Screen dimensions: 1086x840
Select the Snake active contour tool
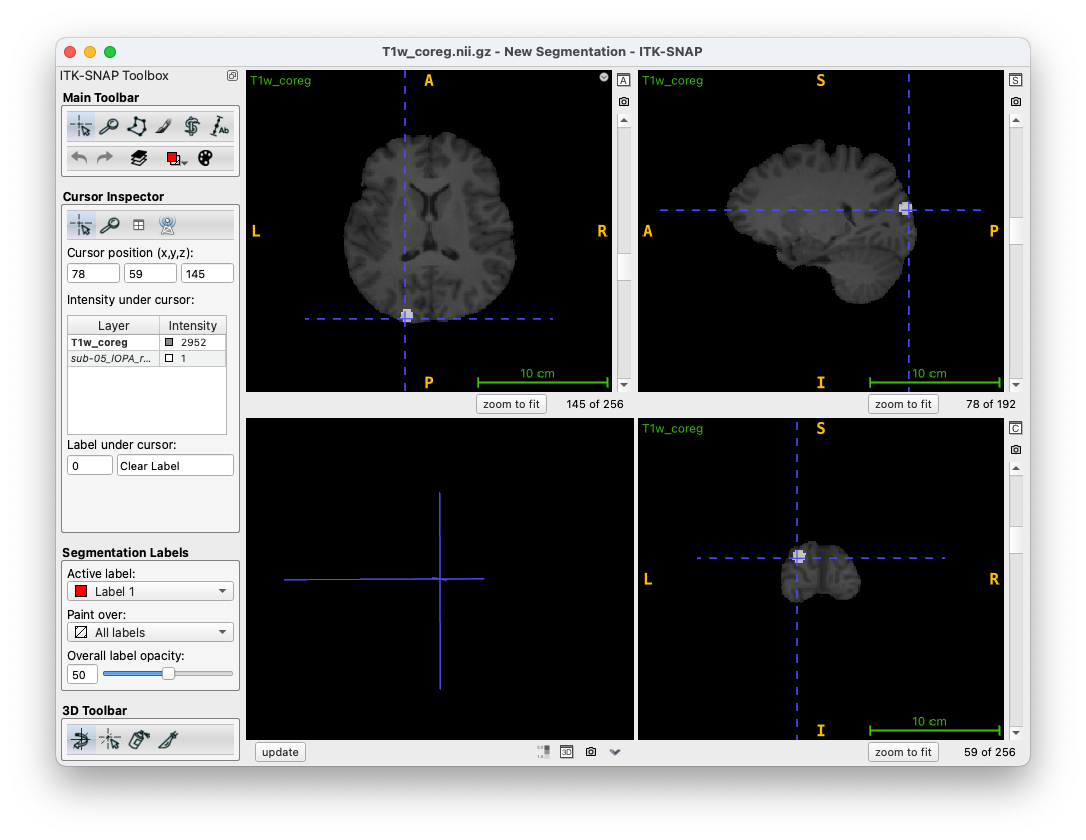point(192,127)
